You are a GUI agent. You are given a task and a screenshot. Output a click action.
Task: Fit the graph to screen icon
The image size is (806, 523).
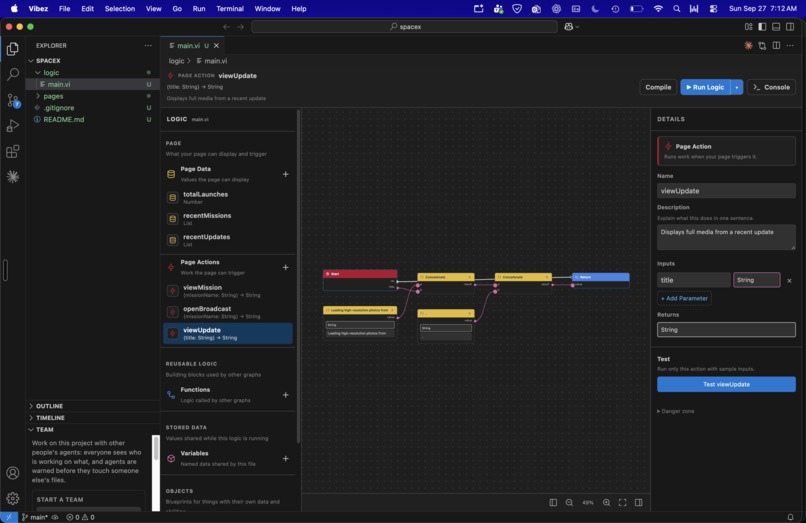coord(622,502)
